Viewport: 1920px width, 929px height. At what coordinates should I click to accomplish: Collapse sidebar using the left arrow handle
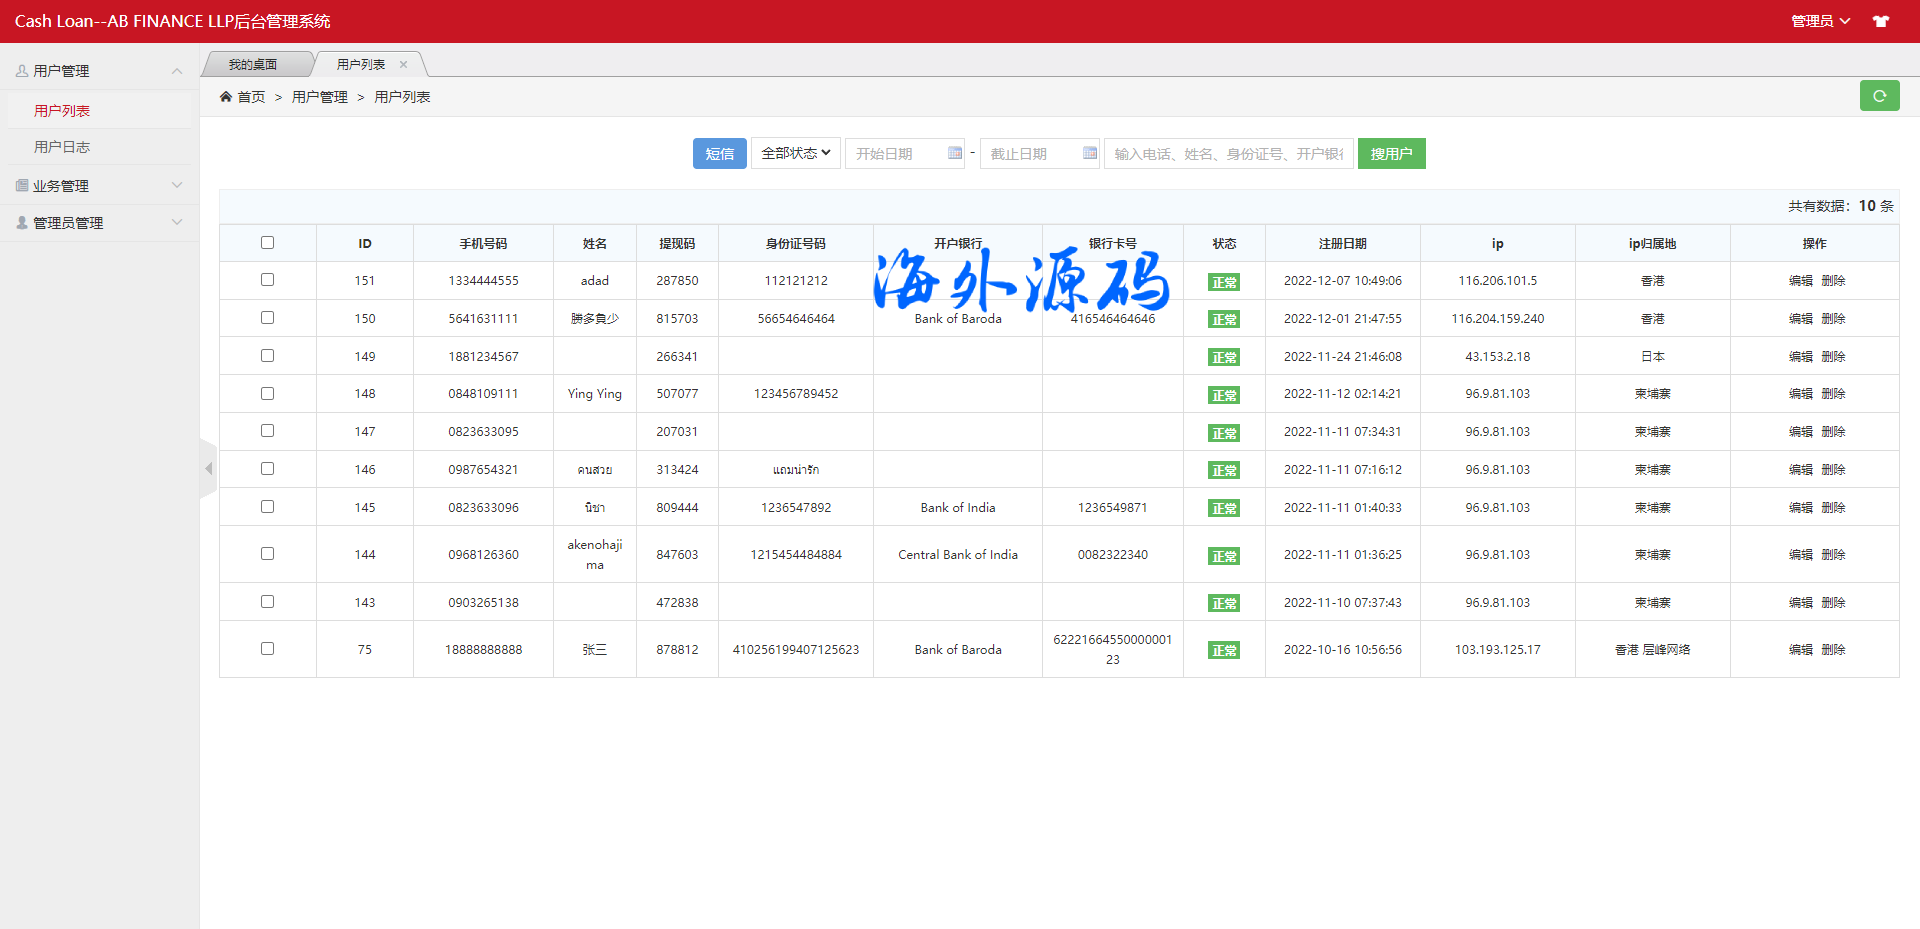pyautogui.click(x=208, y=468)
